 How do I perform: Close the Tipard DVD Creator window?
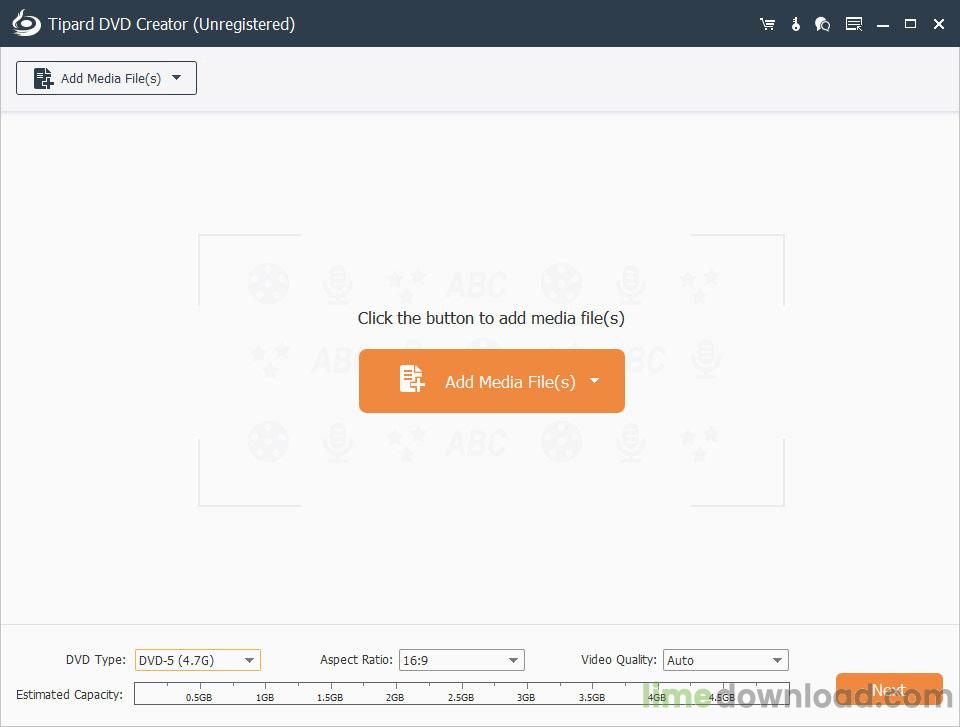click(939, 24)
